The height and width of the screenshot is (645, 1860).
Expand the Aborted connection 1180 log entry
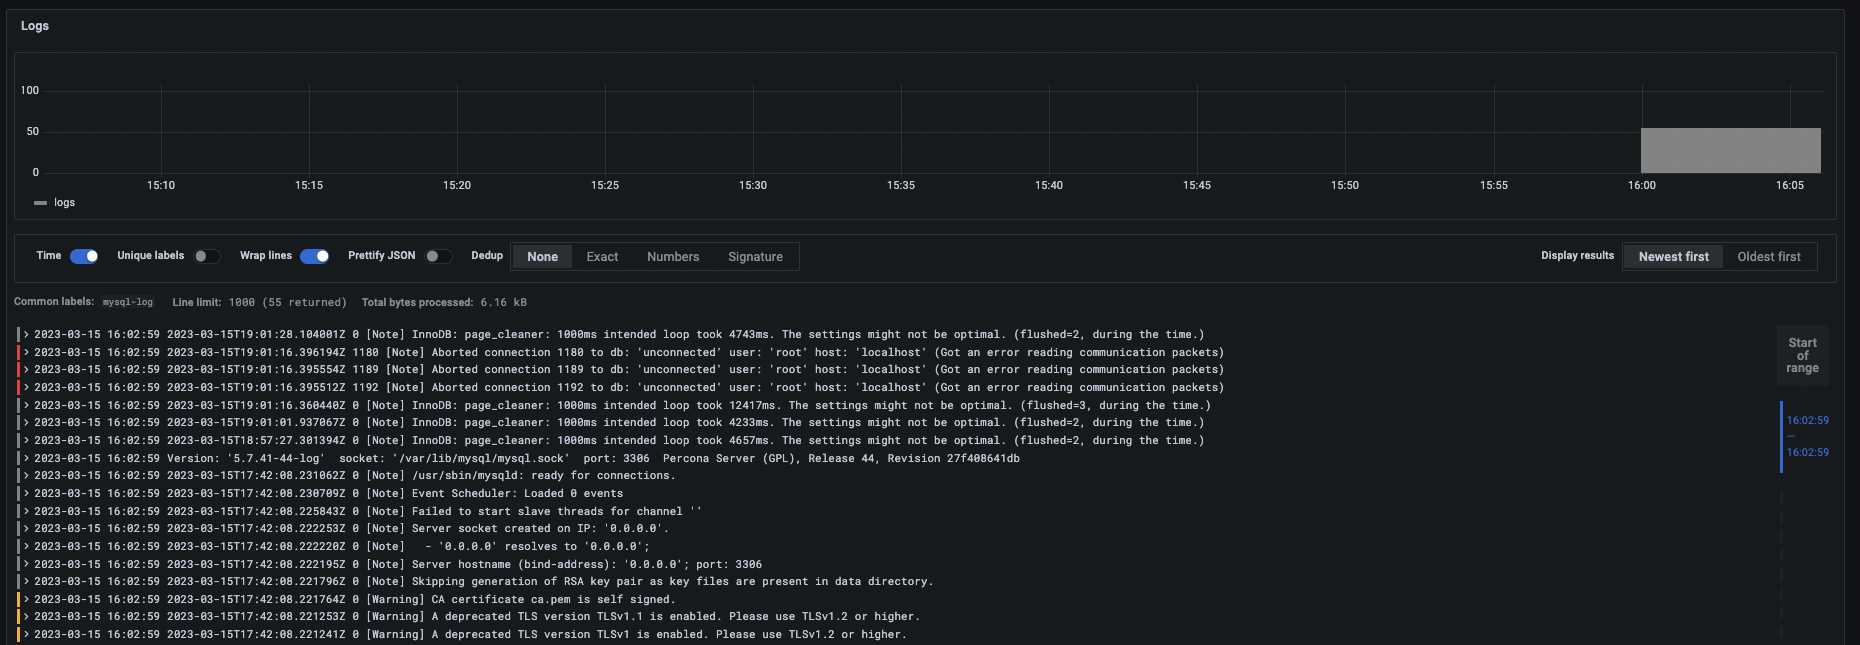[27, 353]
